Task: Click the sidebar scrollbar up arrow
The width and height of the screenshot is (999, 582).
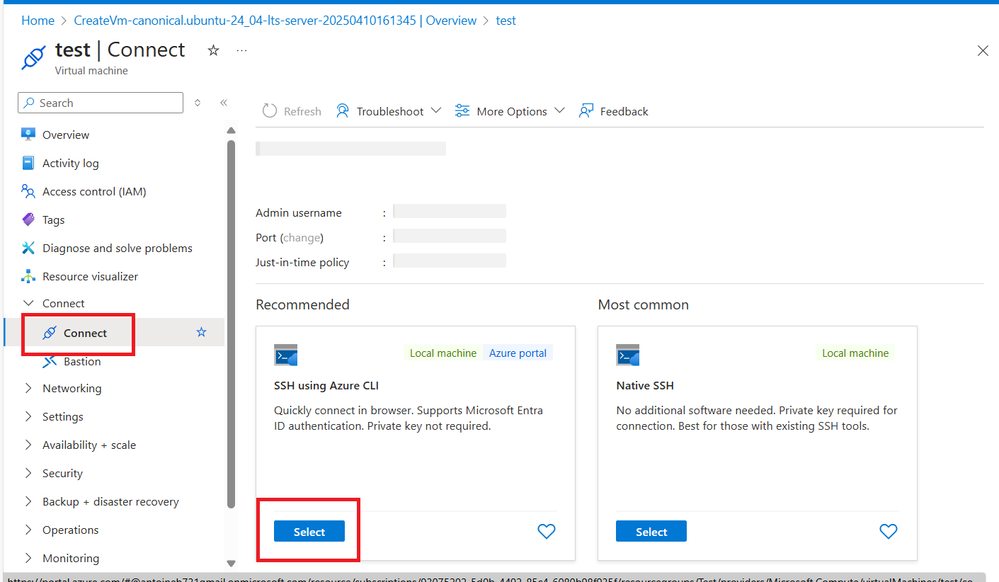Action: click(231, 130)
